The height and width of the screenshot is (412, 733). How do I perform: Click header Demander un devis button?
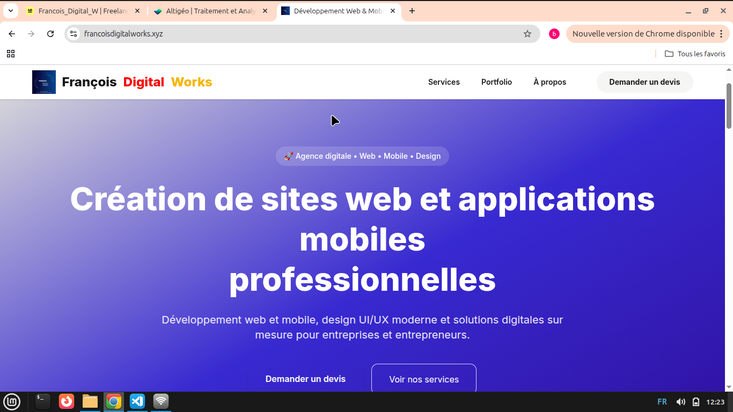click(x=644, y=82)
